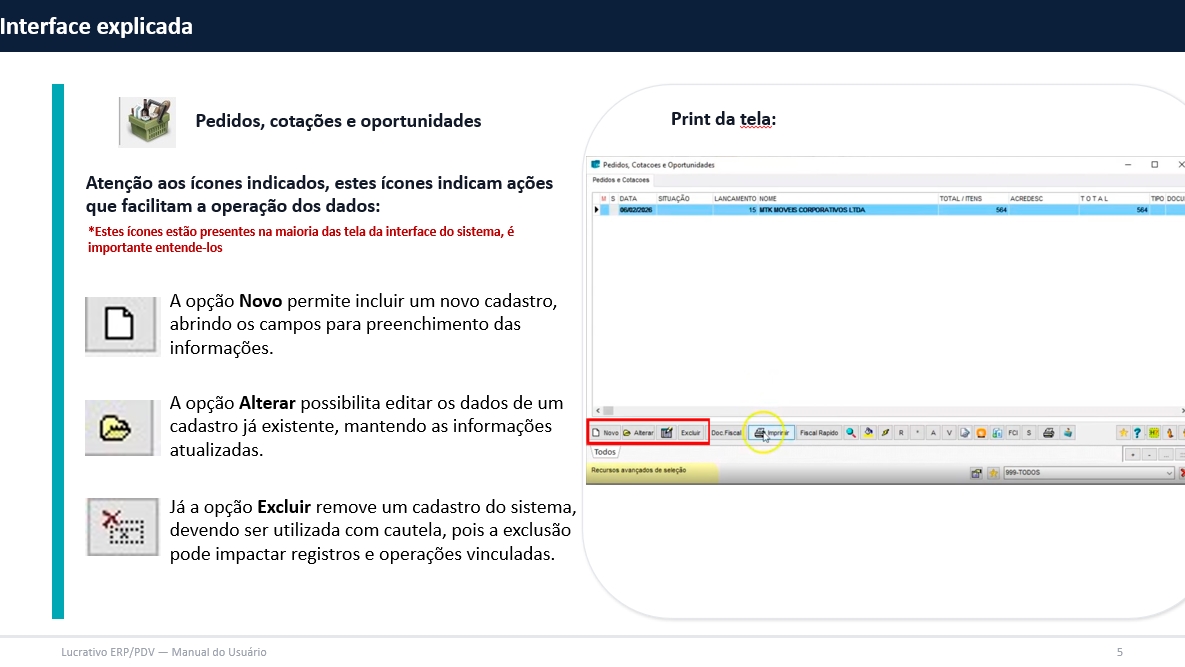
Task: Click the FCI toolbar button
Action: (x=1013, y=433)
